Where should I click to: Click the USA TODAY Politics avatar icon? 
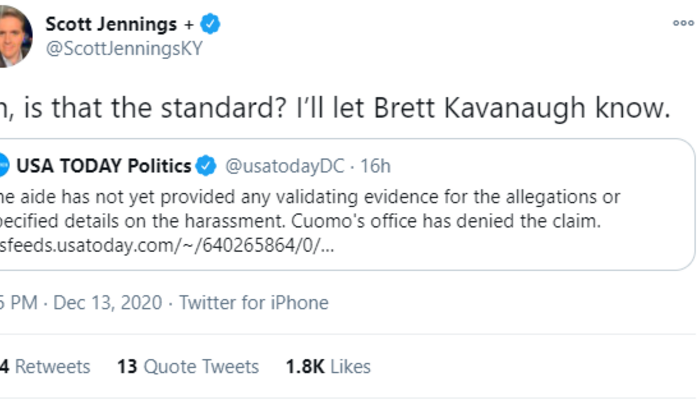point(5,164)
